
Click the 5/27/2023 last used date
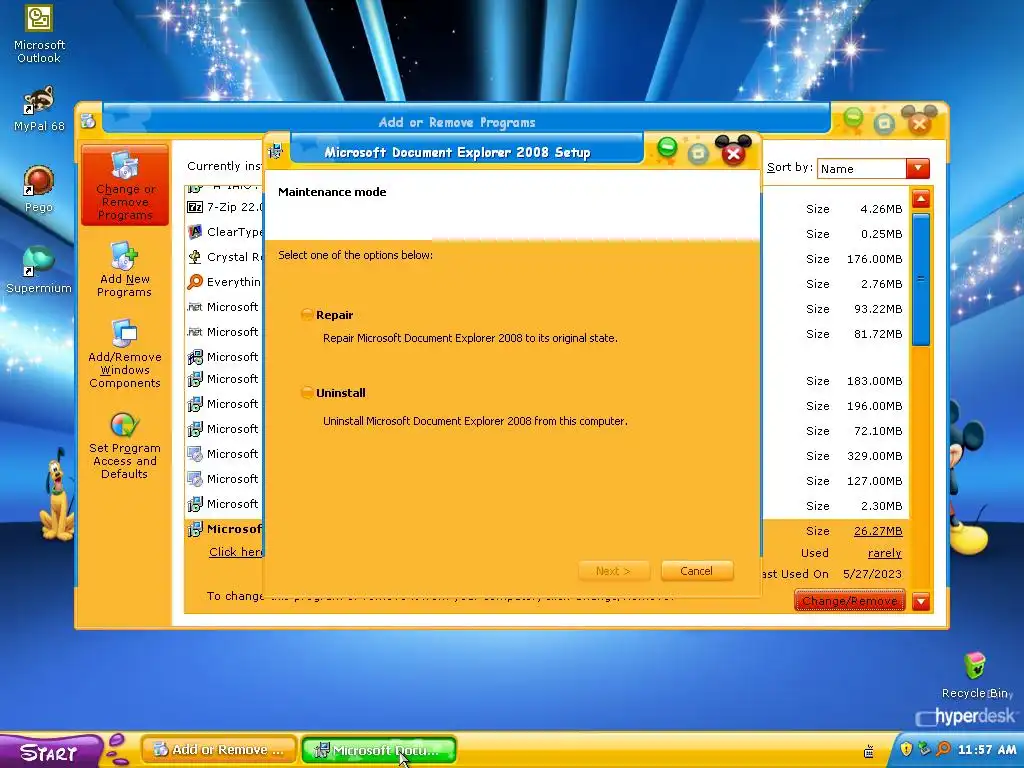pyautogui.click(x=872, y=574)
